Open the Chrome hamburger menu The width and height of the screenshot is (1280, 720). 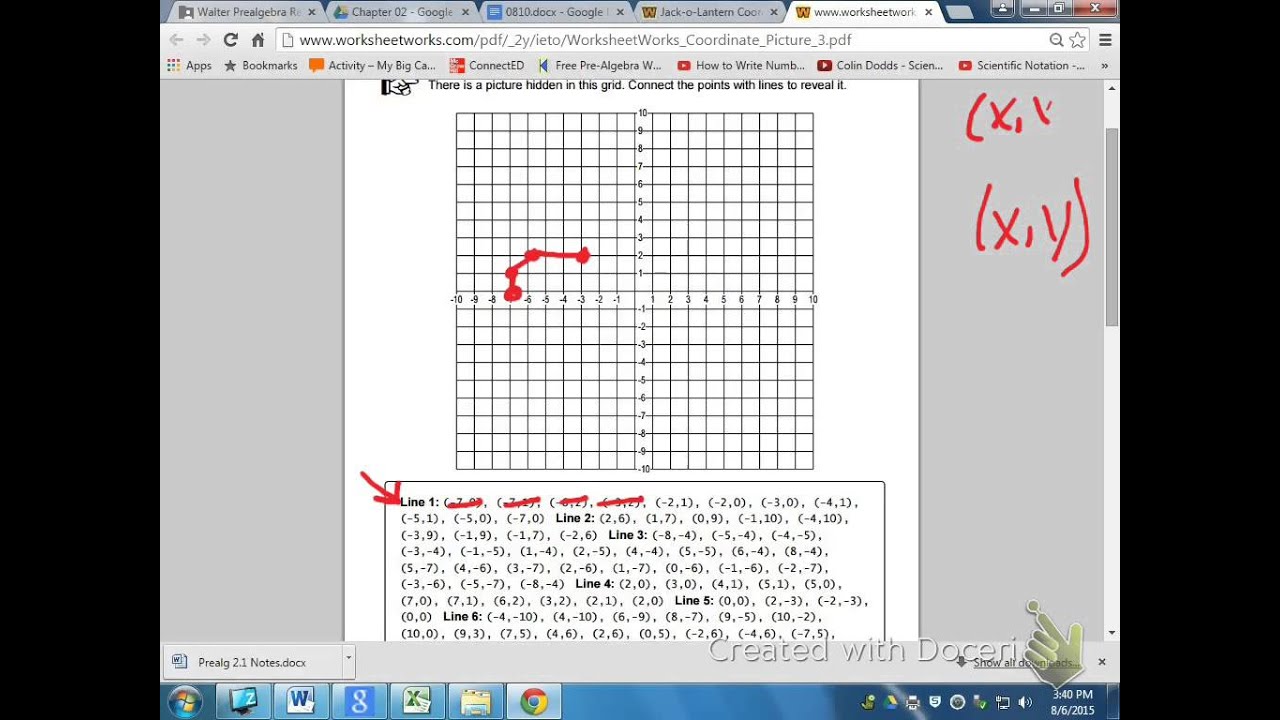[1105, 40]
